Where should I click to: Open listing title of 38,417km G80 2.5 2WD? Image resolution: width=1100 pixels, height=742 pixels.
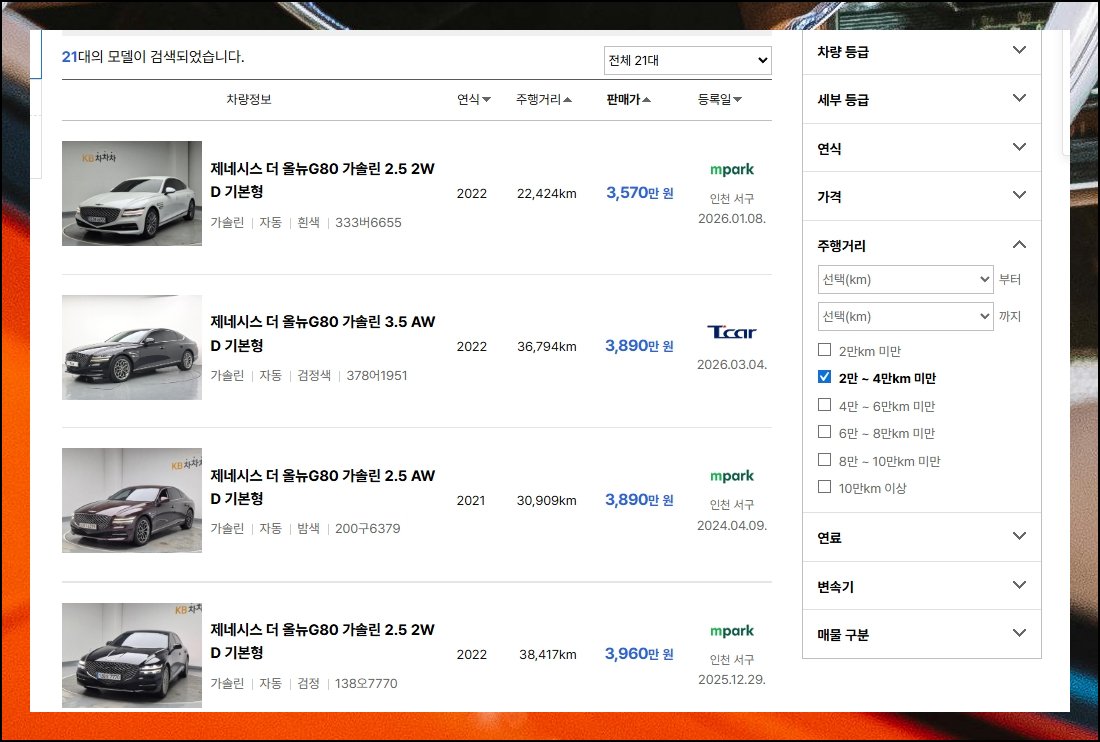[x=323, y=641]
